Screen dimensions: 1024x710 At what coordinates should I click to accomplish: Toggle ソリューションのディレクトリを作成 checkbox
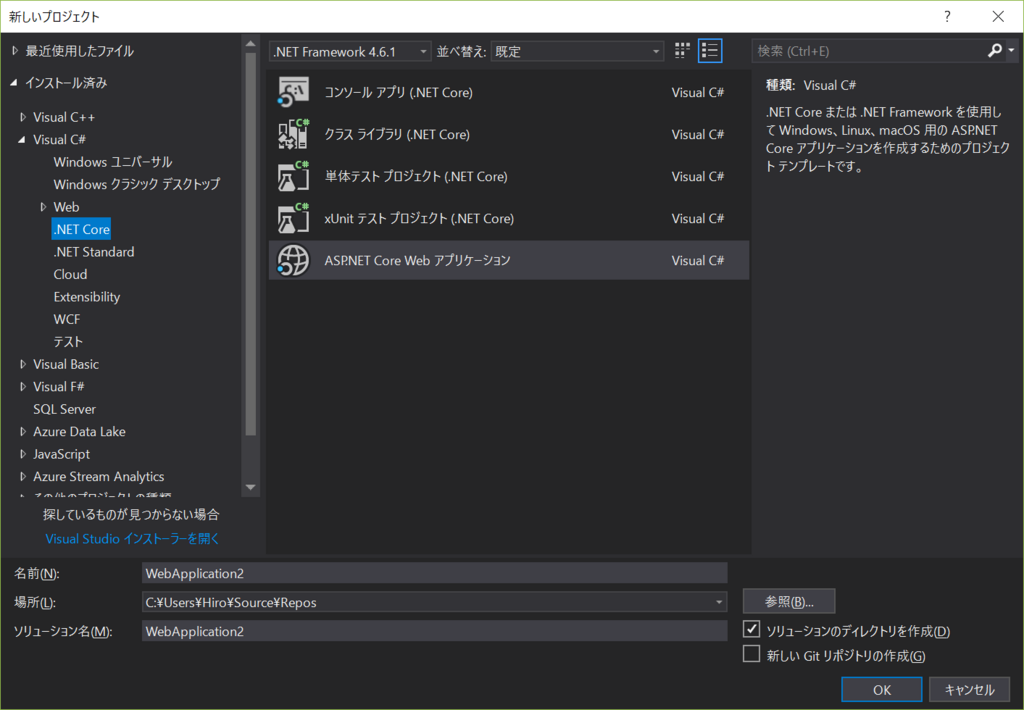752,630
